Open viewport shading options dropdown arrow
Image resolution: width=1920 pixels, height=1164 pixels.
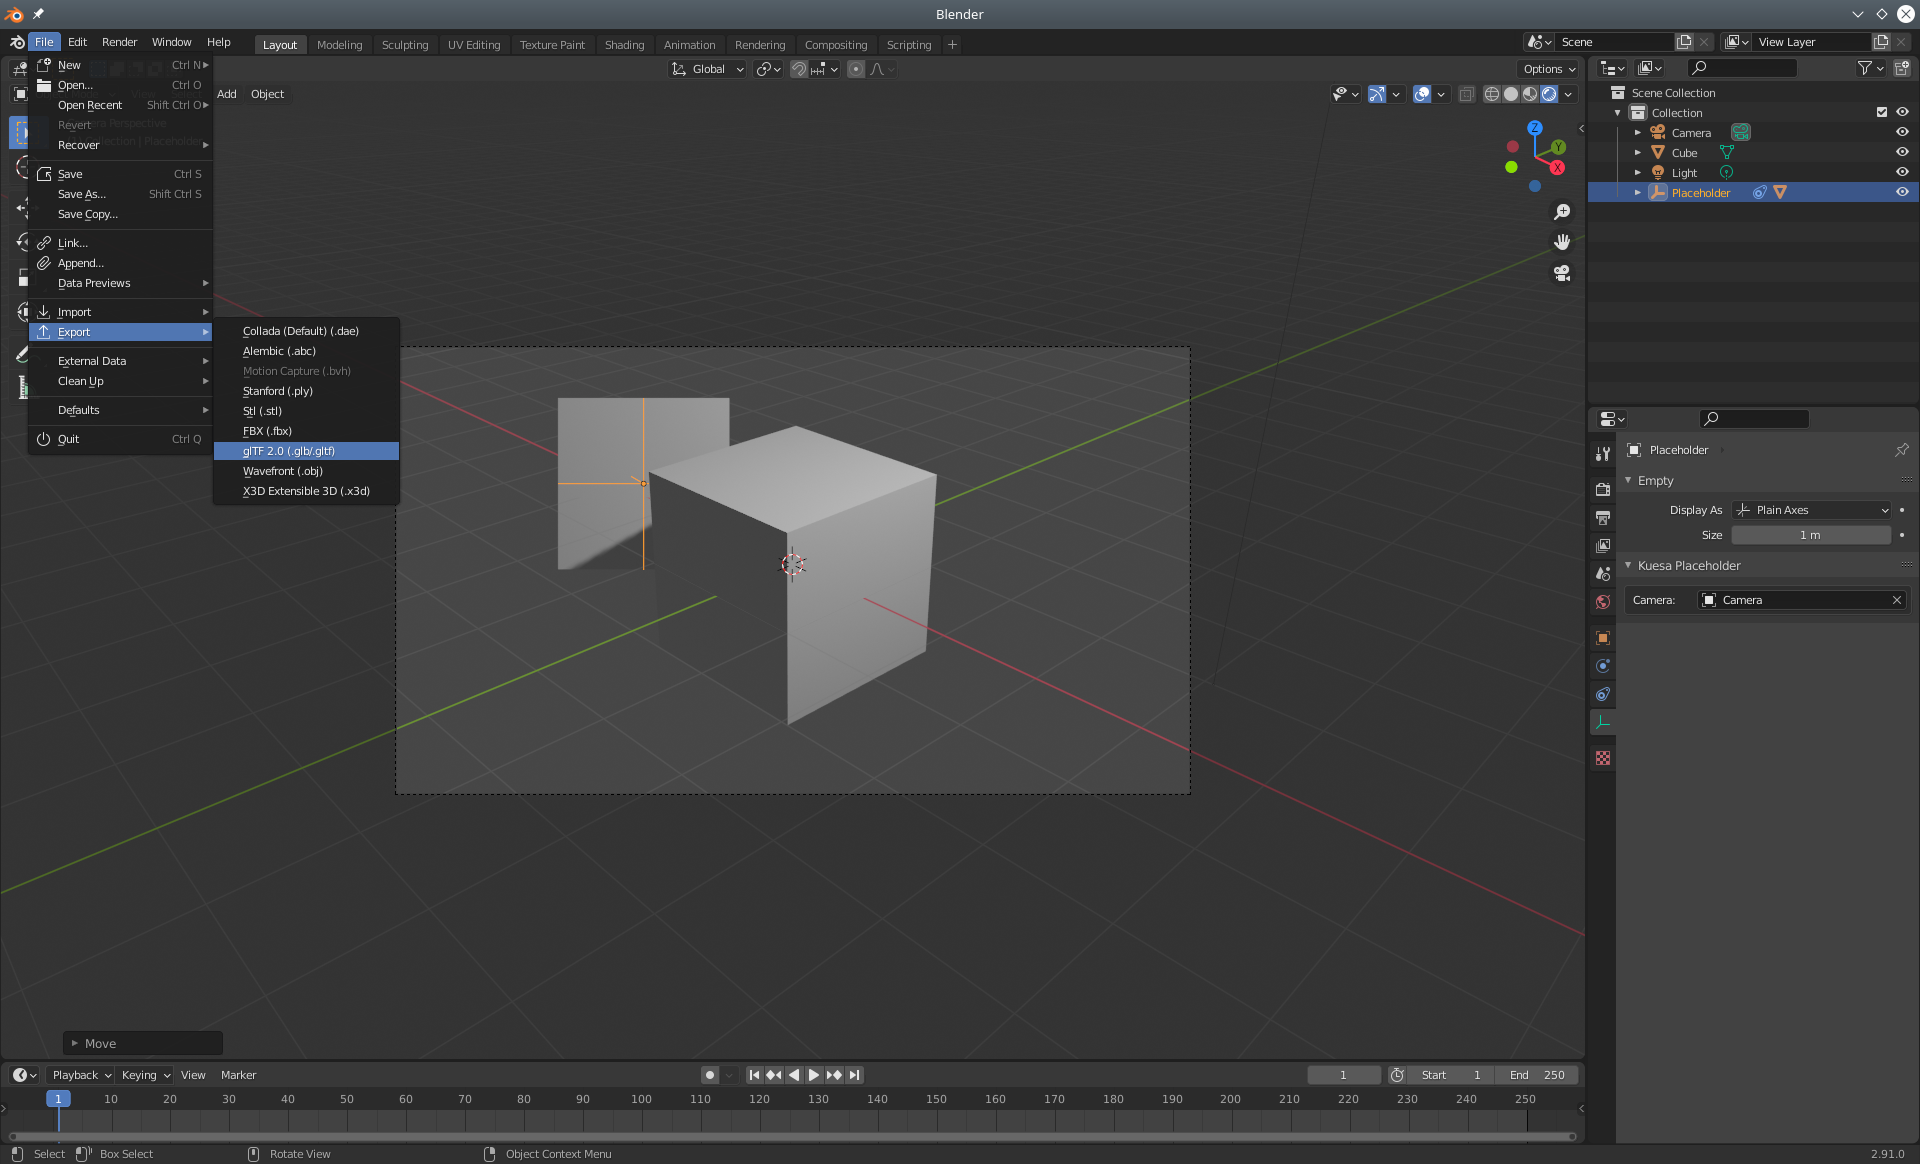tap(1569, 94)
